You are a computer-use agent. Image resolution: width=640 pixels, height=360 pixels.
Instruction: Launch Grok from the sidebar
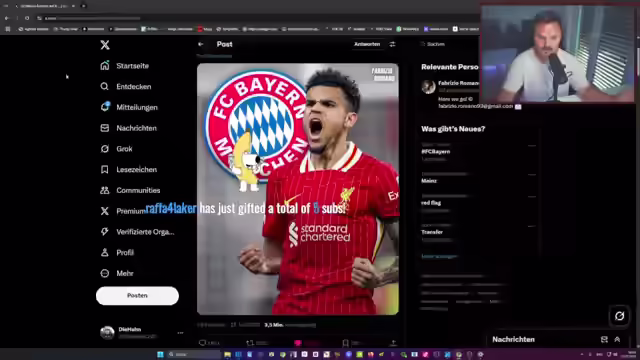[x=105, y=149]
